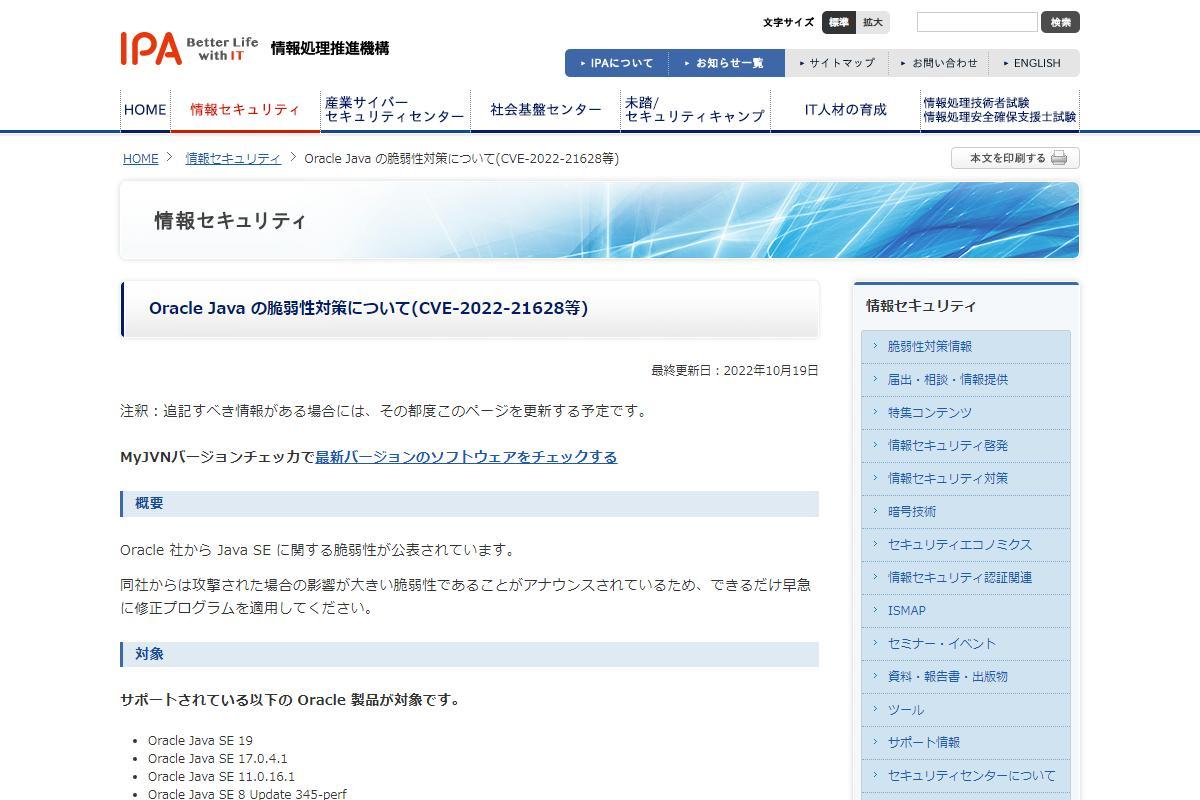1200x800 pixels.
Task: Set font size to 標準
Action: tap(839, 22)
